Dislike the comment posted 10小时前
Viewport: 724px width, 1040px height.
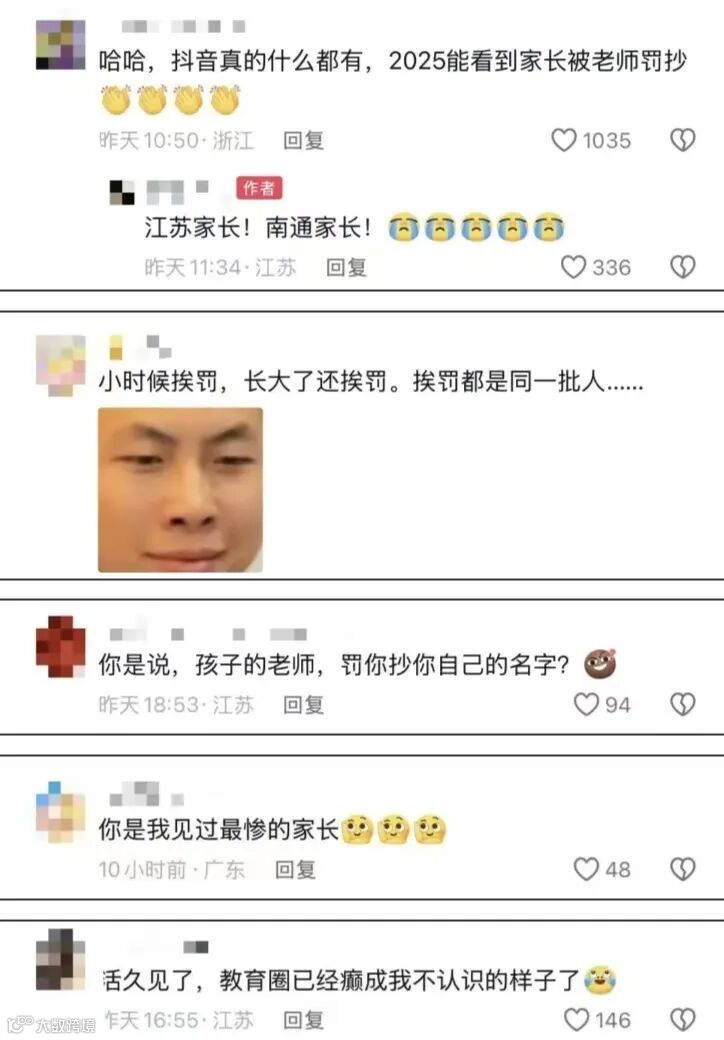(x=682, y=869)
